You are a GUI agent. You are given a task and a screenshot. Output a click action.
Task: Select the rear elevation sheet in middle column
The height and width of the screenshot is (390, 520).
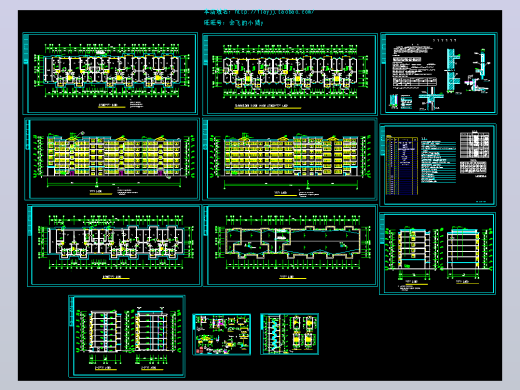(x=290, y=159)
